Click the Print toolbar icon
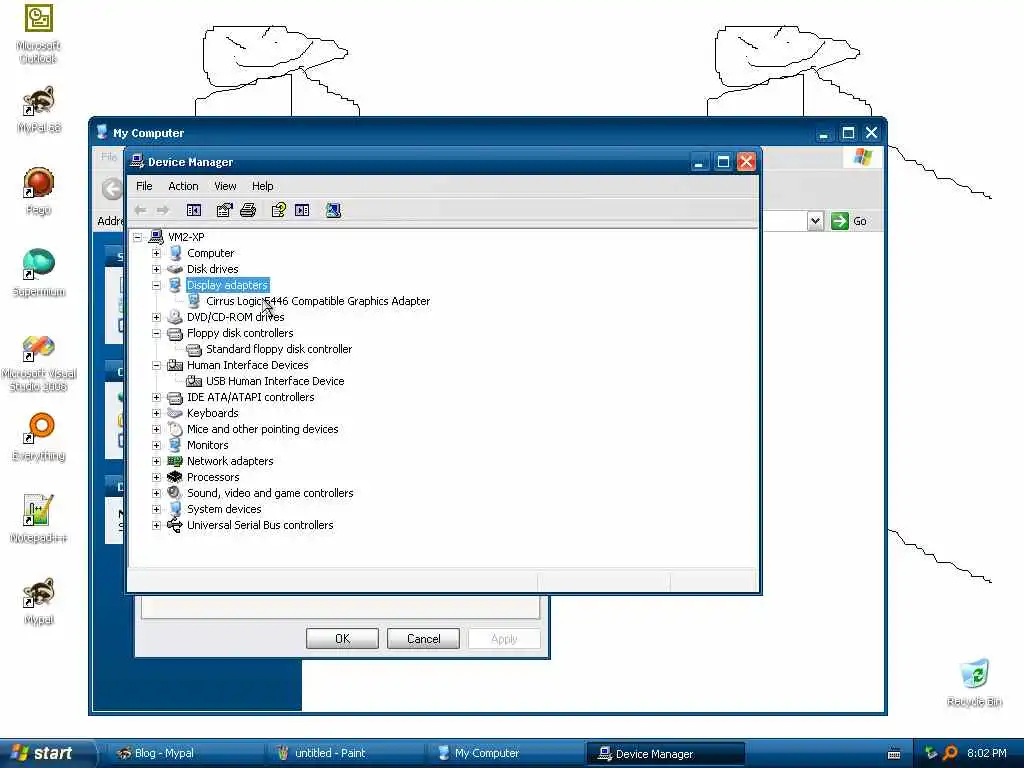1024x768 pixels. point(248,210)
